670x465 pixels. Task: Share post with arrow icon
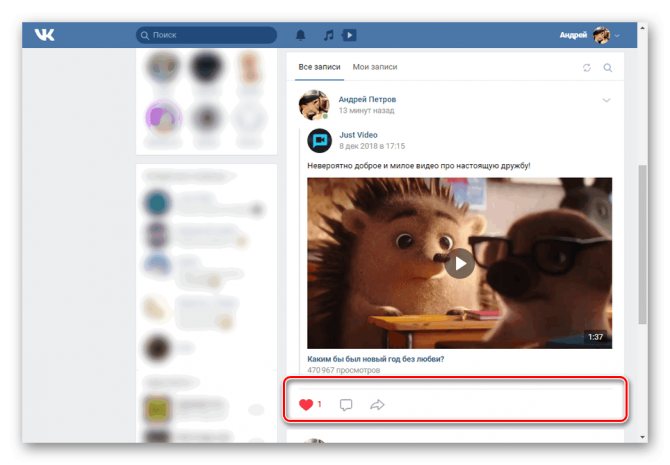click(377, 404)
